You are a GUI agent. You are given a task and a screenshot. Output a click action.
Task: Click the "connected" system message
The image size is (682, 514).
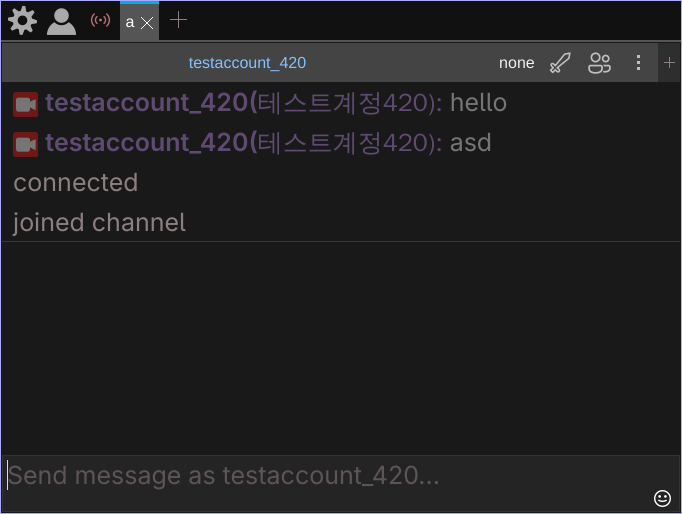click(x=76, y=183)
